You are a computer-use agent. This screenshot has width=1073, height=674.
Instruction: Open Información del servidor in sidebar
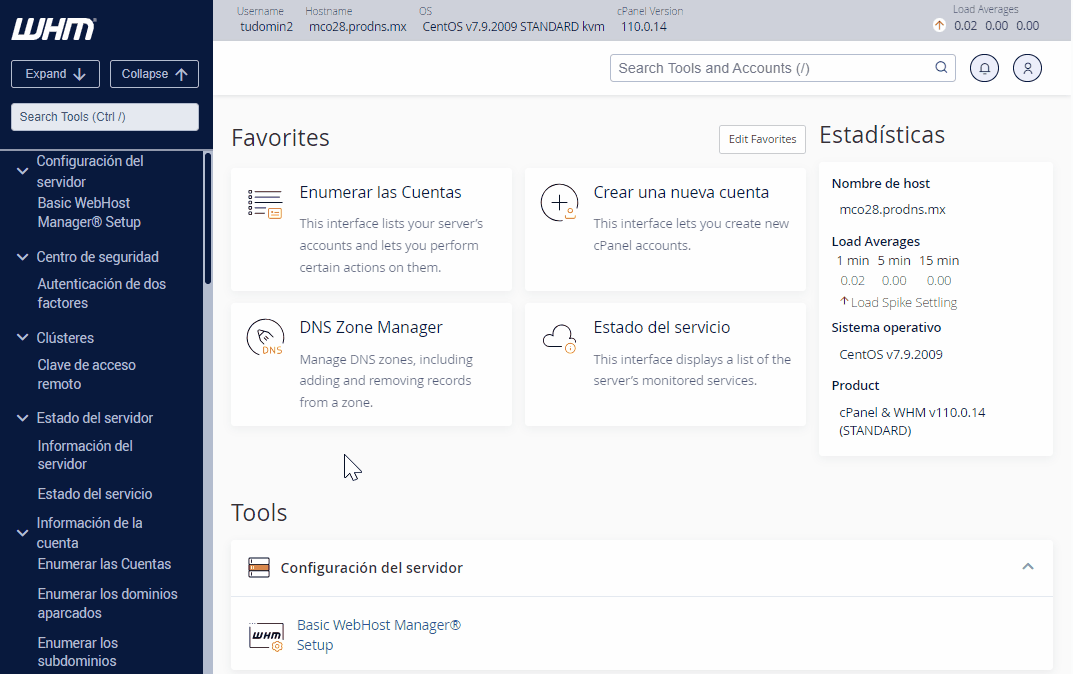click(85, 455)
